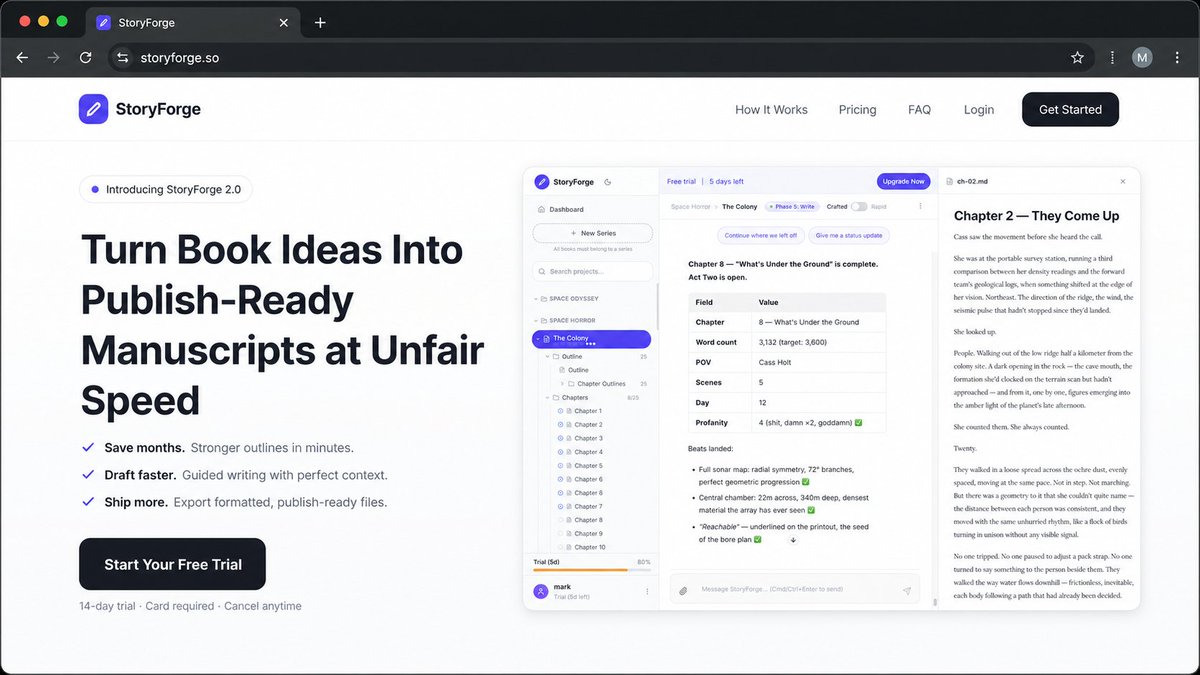
Task: Collapse the SPACE HORROR series chevron
Action: pyautogui.click(x=535, y=320)
